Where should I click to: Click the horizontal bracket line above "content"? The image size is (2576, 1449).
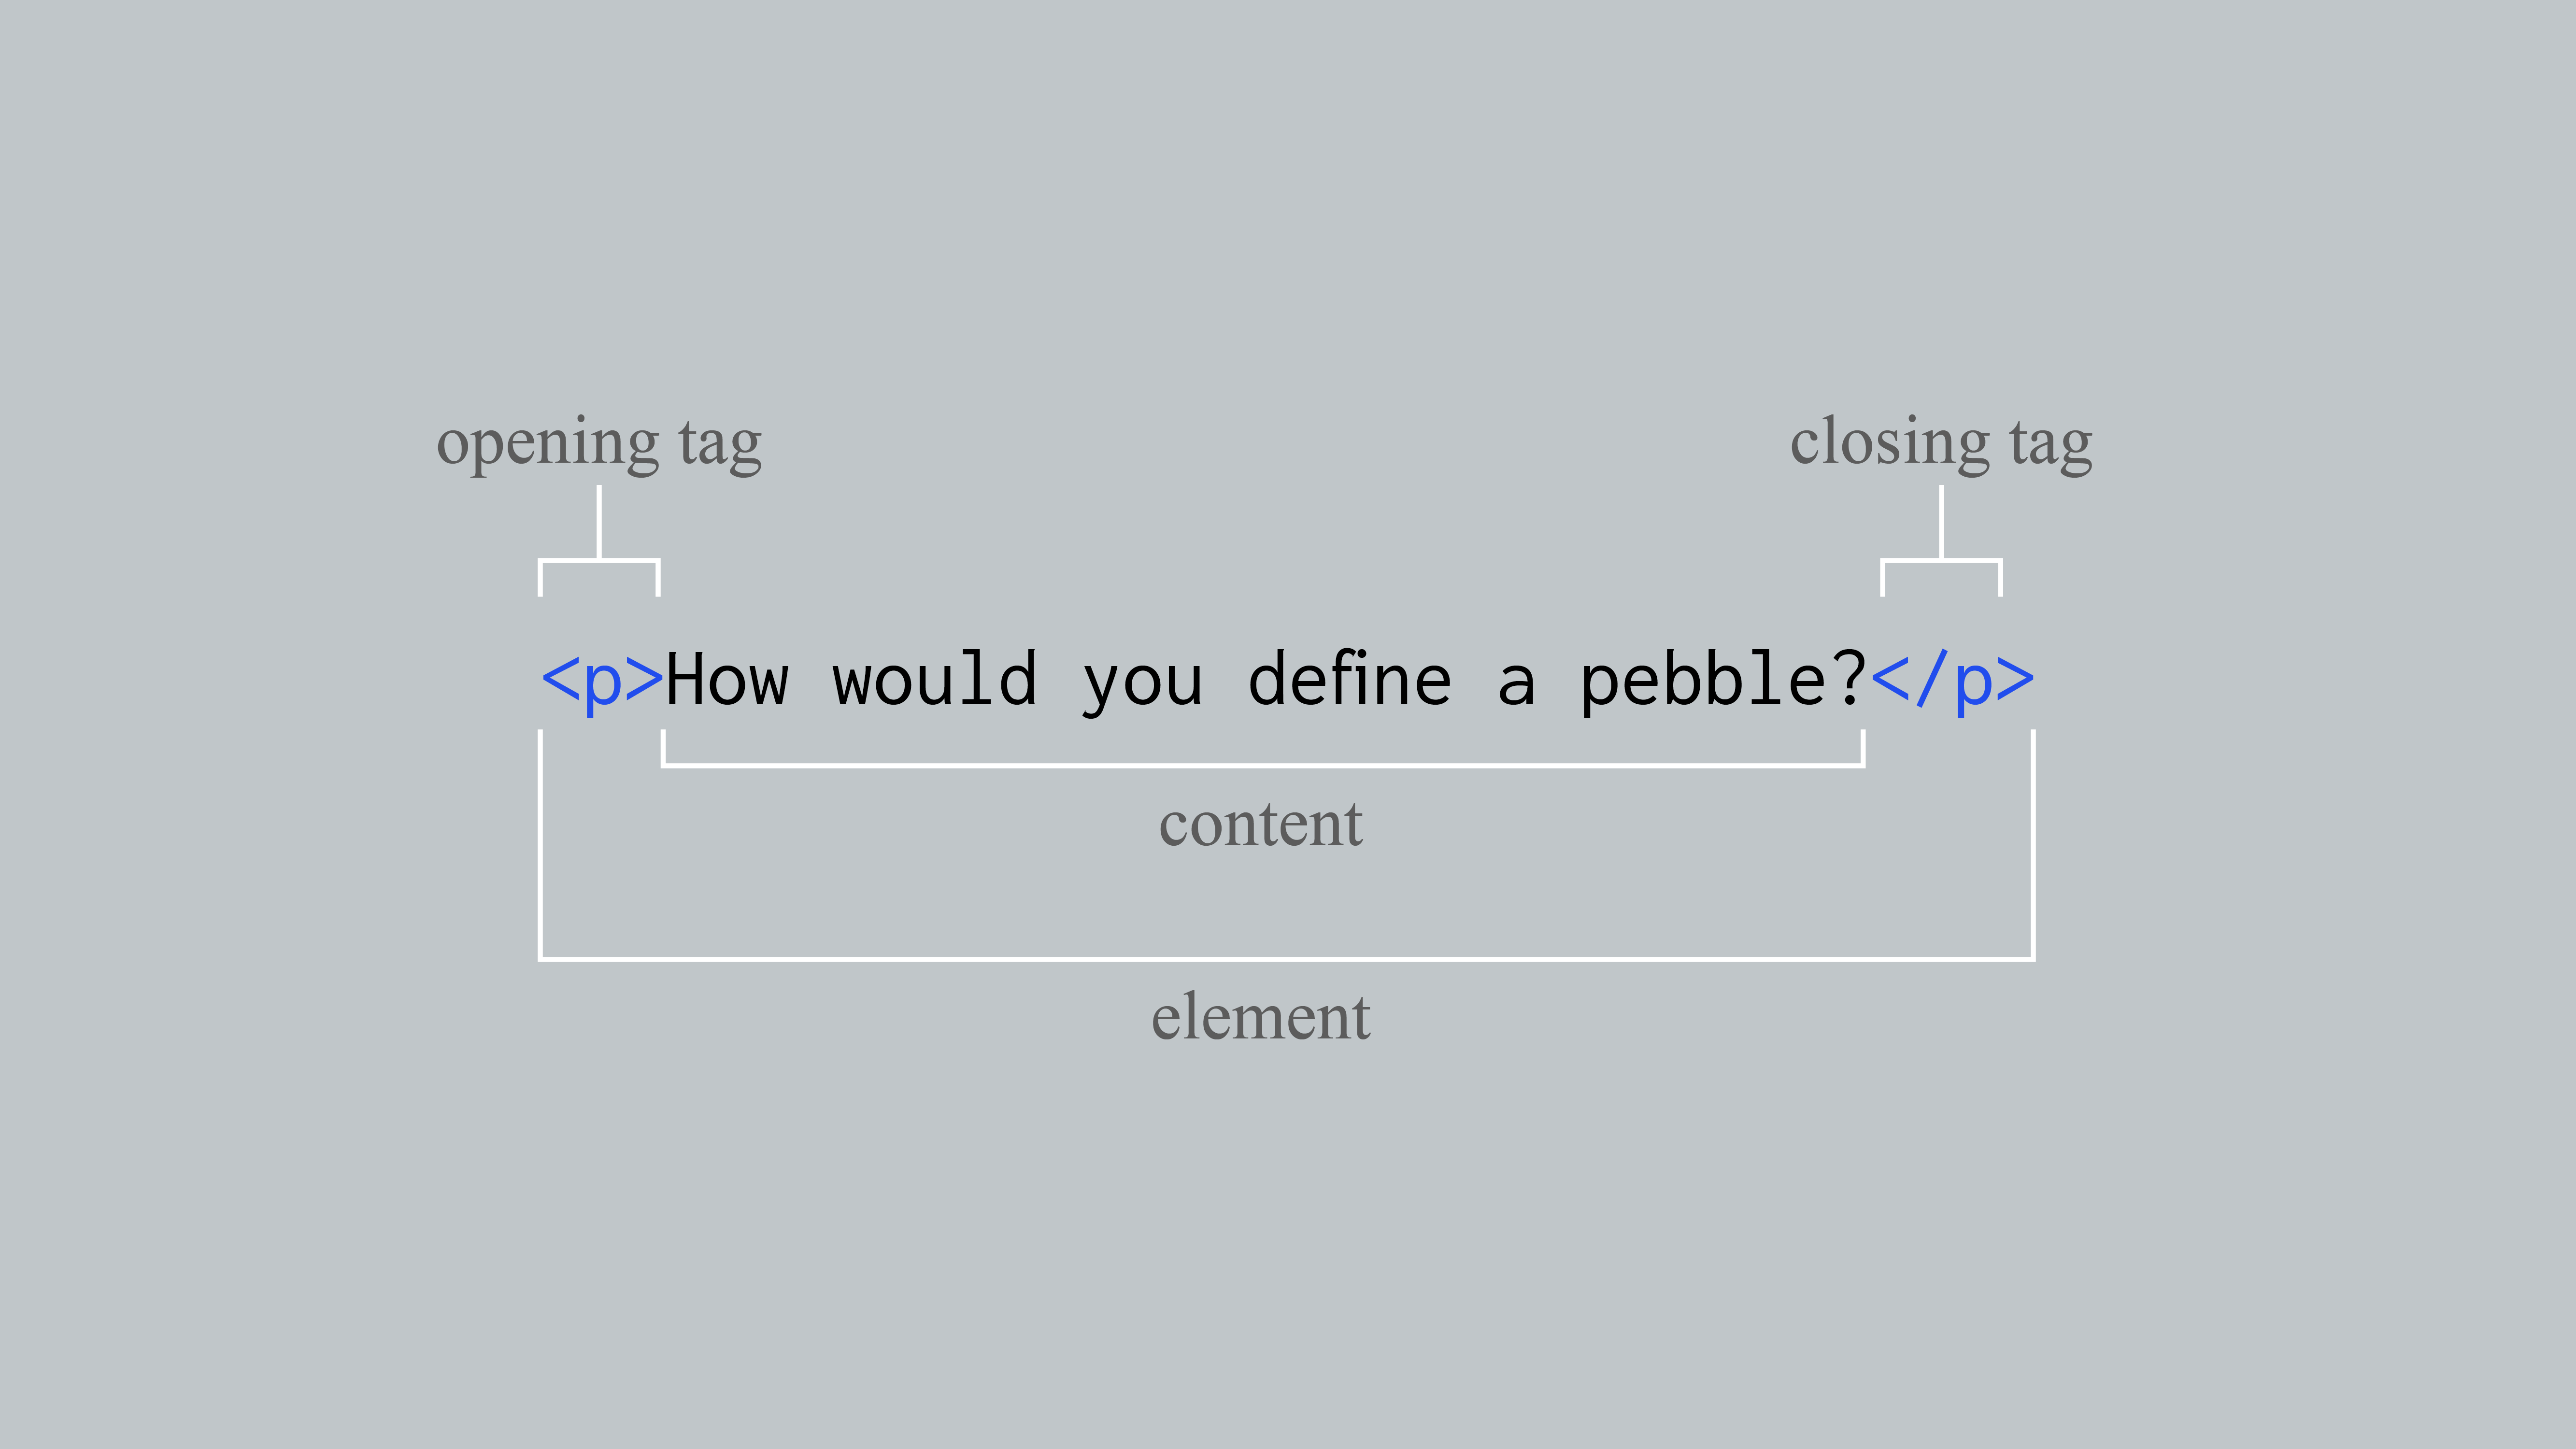[x=1262, y=766]
